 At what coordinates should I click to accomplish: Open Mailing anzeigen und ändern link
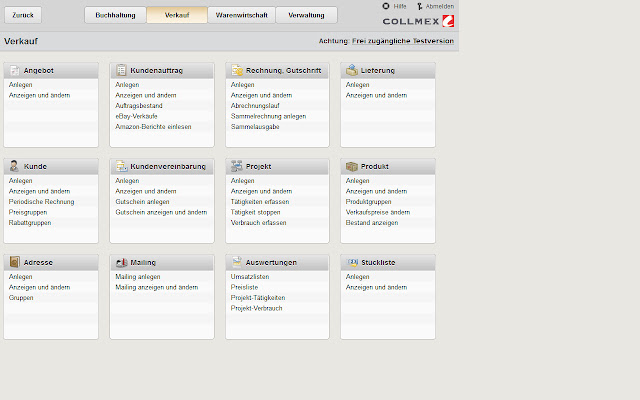pyautogui.click(x=156, y=287)
